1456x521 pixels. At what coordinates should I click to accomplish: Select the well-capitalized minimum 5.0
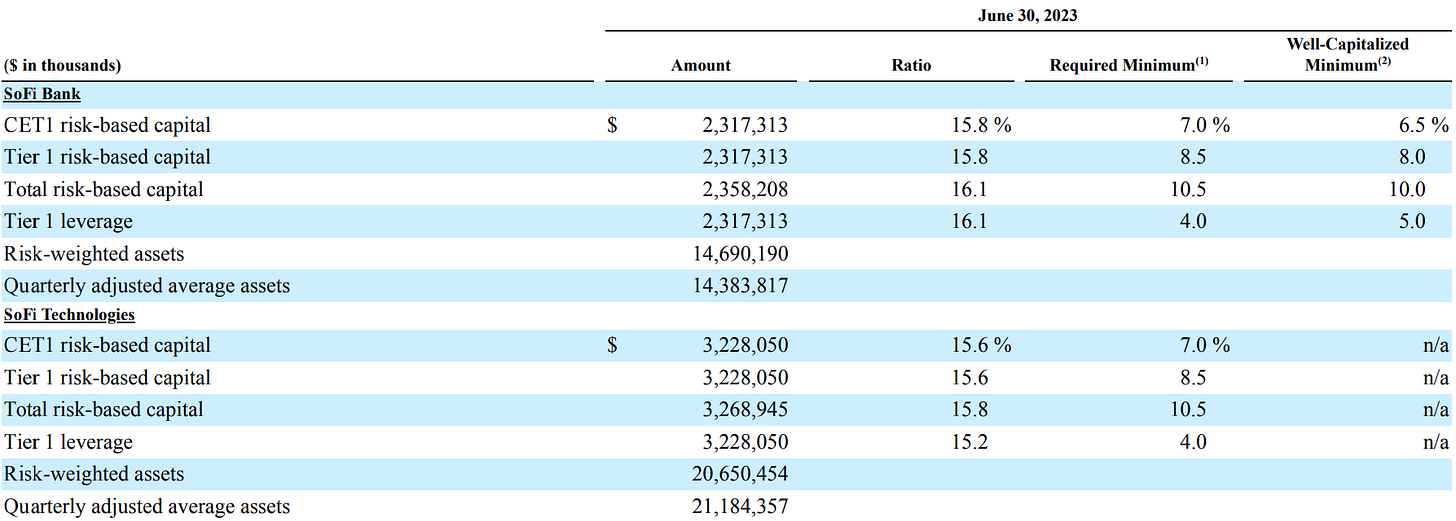click(1412, 221)
